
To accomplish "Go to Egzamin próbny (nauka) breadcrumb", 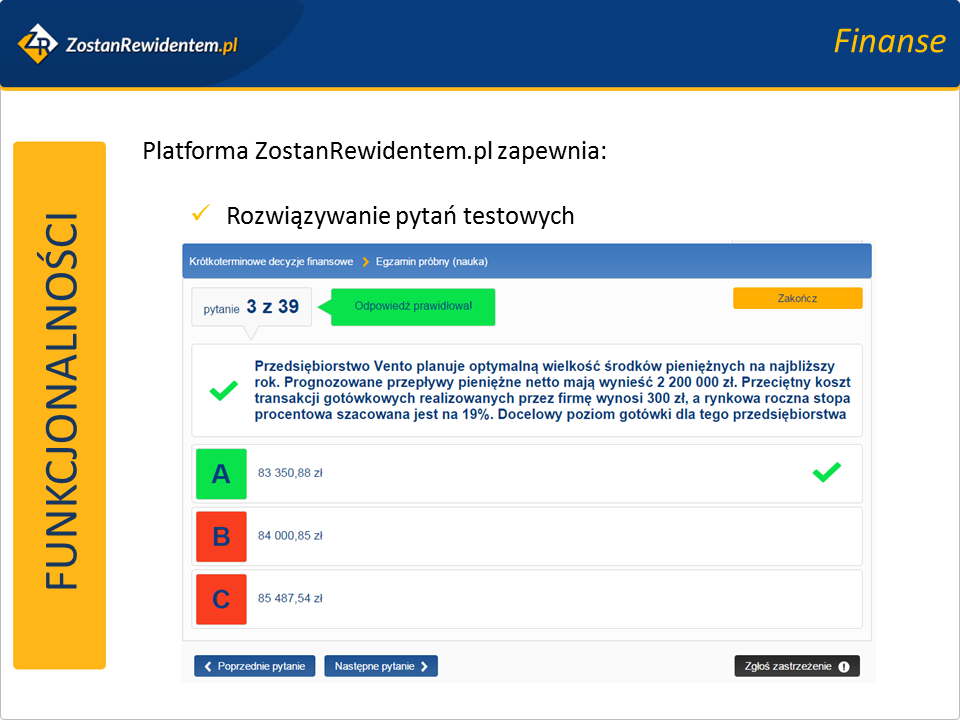I will coord(432,262).
